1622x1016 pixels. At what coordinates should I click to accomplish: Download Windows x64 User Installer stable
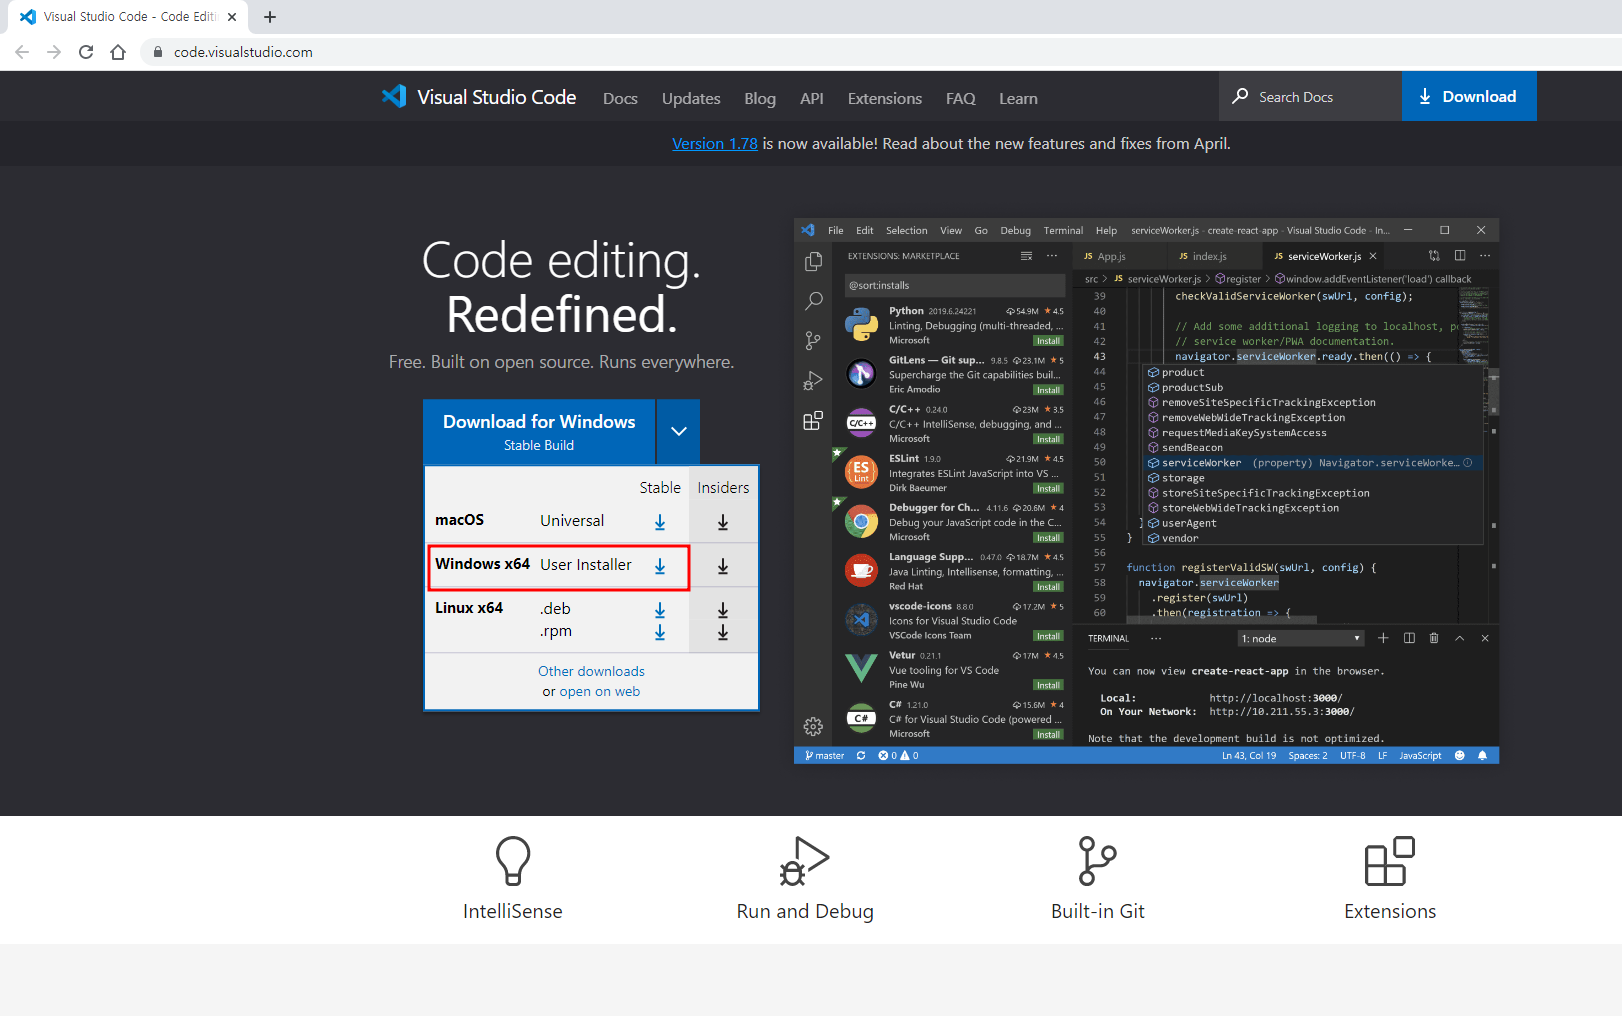(x=660, y=566)
